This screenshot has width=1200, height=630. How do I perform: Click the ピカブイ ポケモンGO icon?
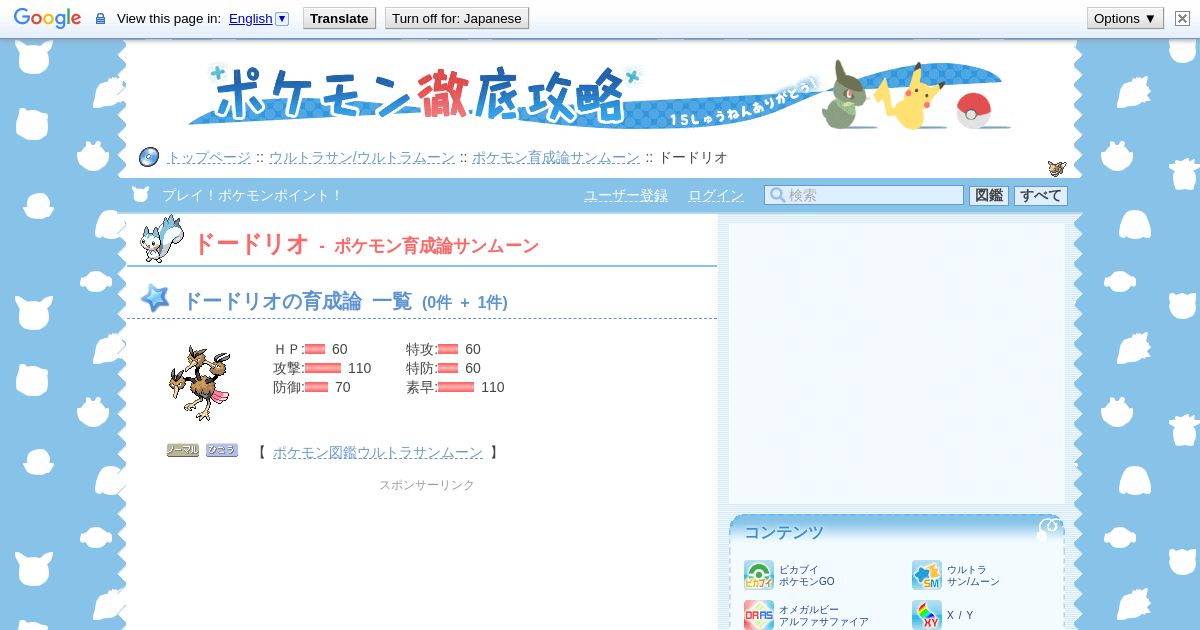coord(759,575)
